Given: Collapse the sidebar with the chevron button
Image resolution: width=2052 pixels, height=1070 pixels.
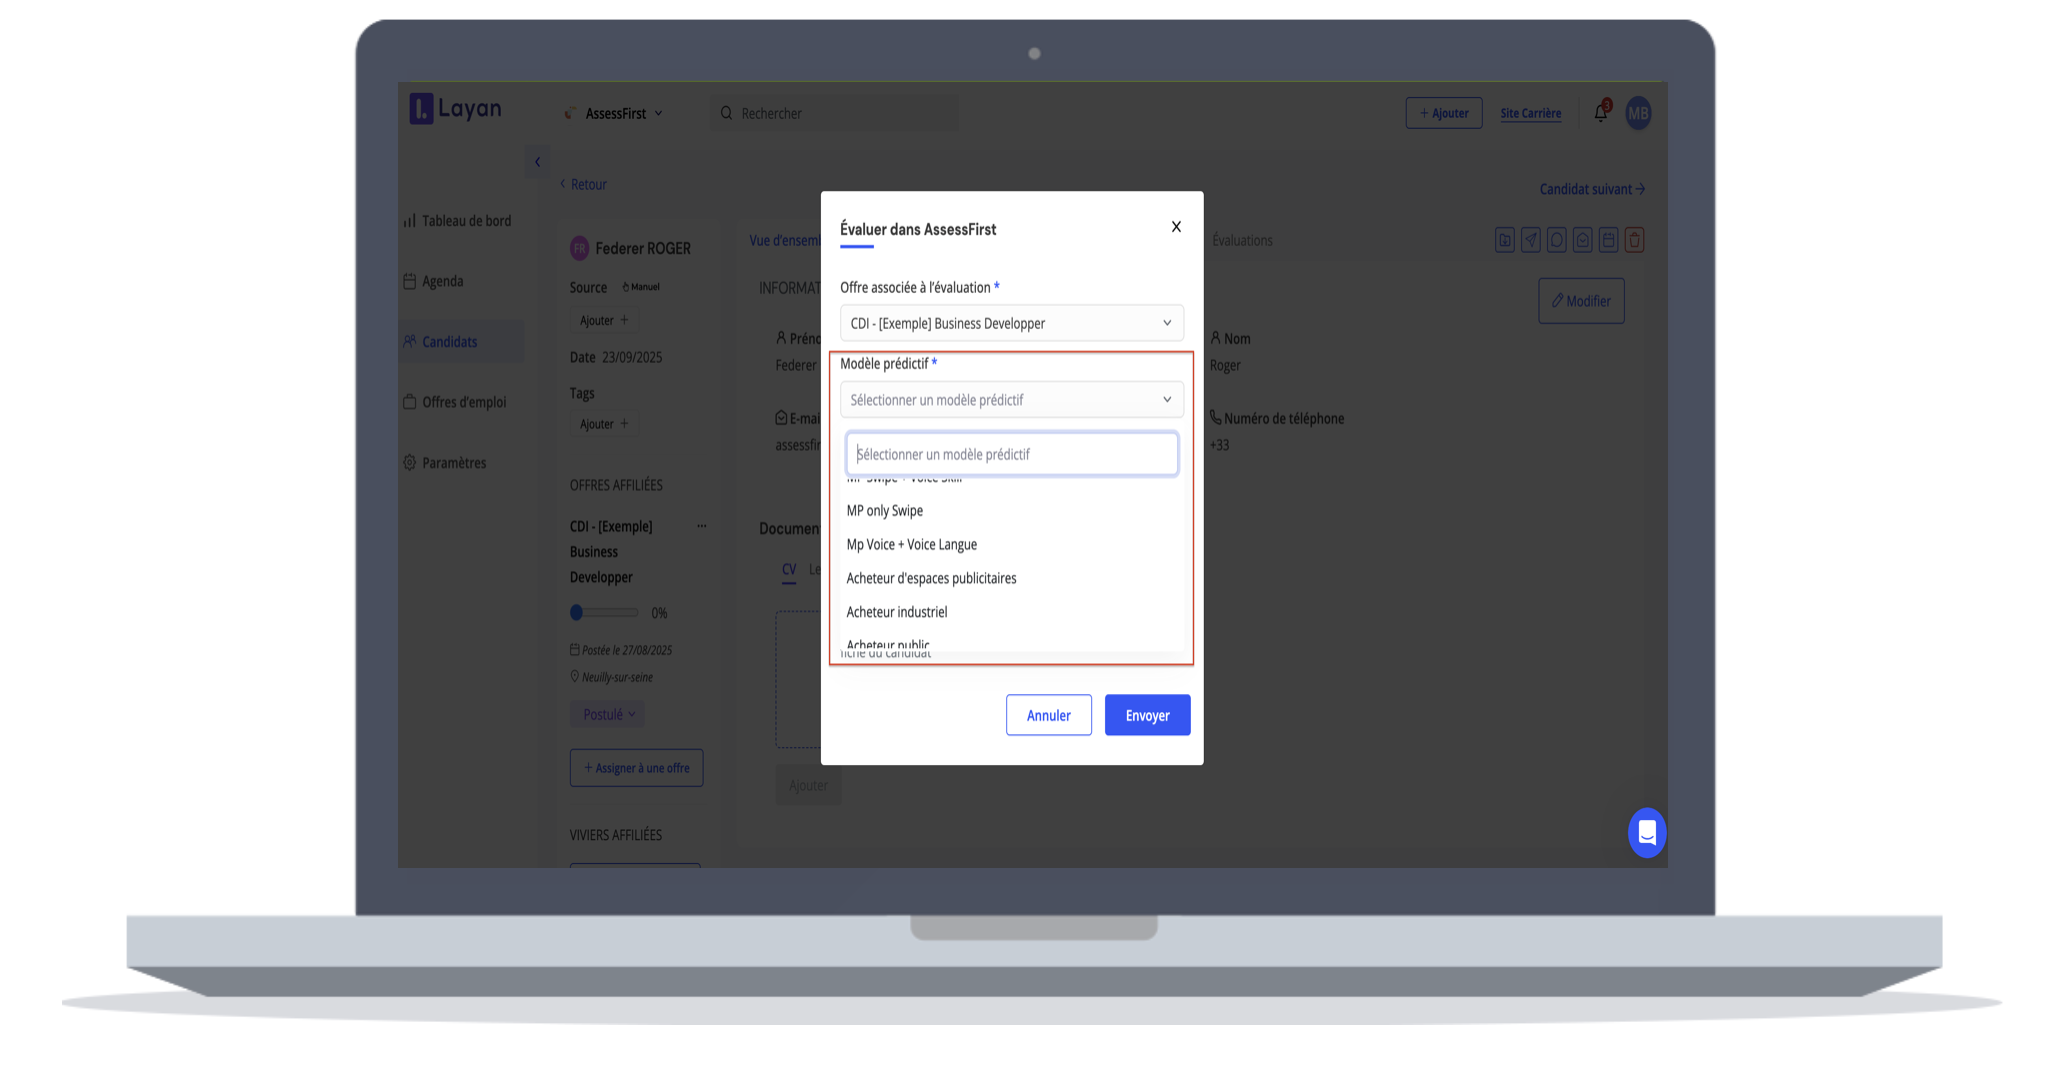Looking at the screenshot, I should click(537, 162).
